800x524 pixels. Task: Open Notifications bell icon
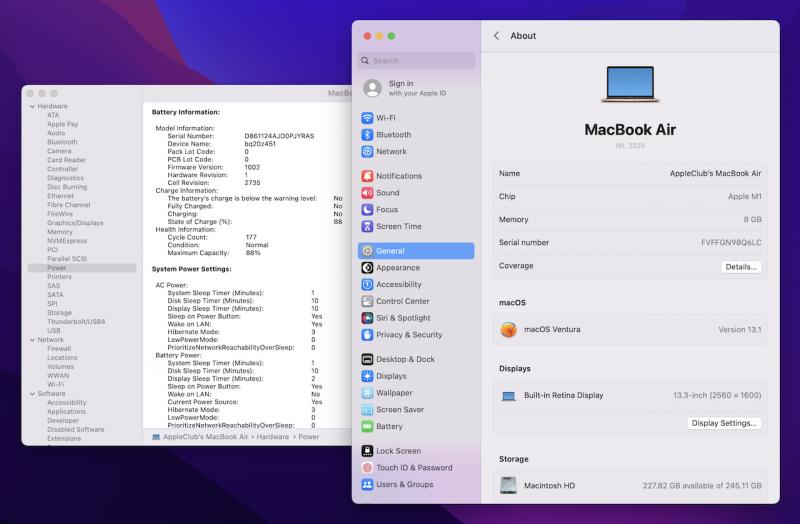point(367,176)
